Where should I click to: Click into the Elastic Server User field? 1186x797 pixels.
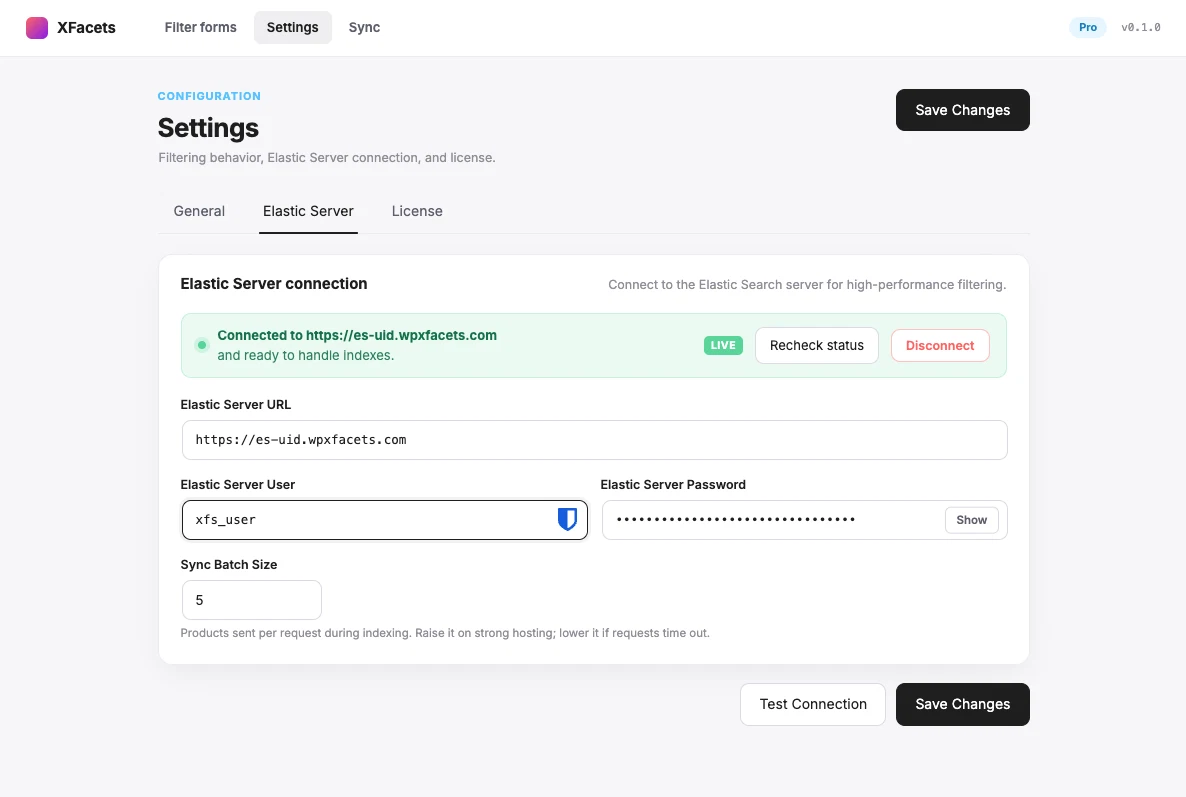[384, 519]
